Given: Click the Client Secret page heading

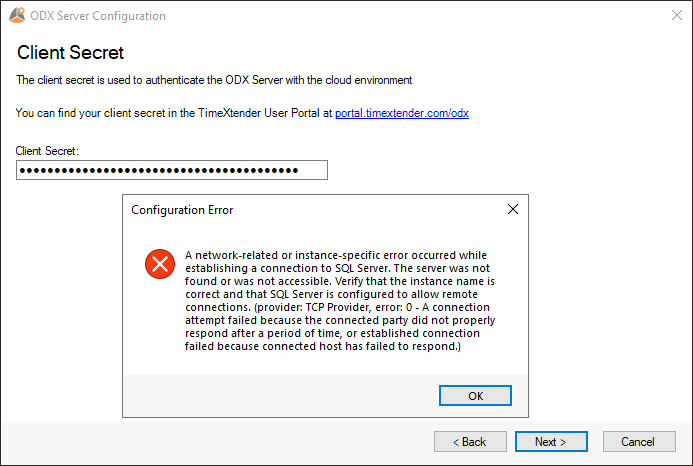Looking at the screenshot, I should [x=70, y=53].
